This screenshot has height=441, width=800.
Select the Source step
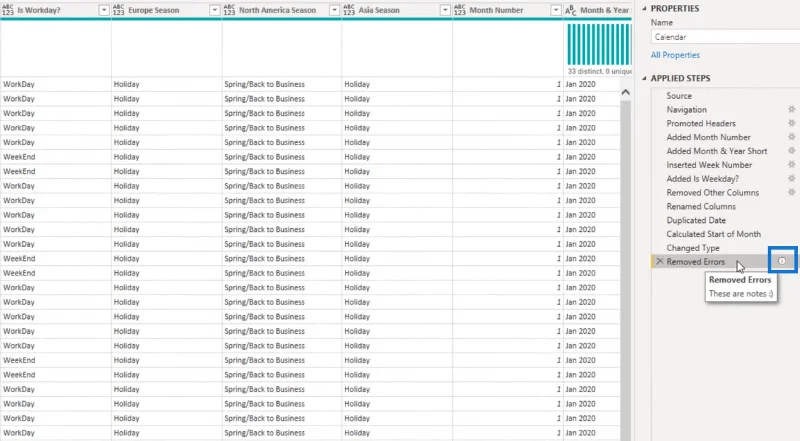679,95
